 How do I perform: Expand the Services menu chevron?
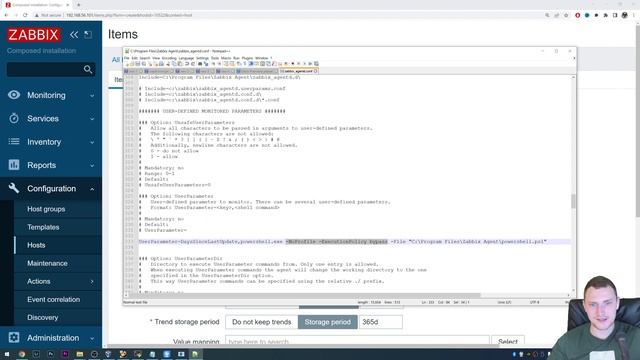92,119
